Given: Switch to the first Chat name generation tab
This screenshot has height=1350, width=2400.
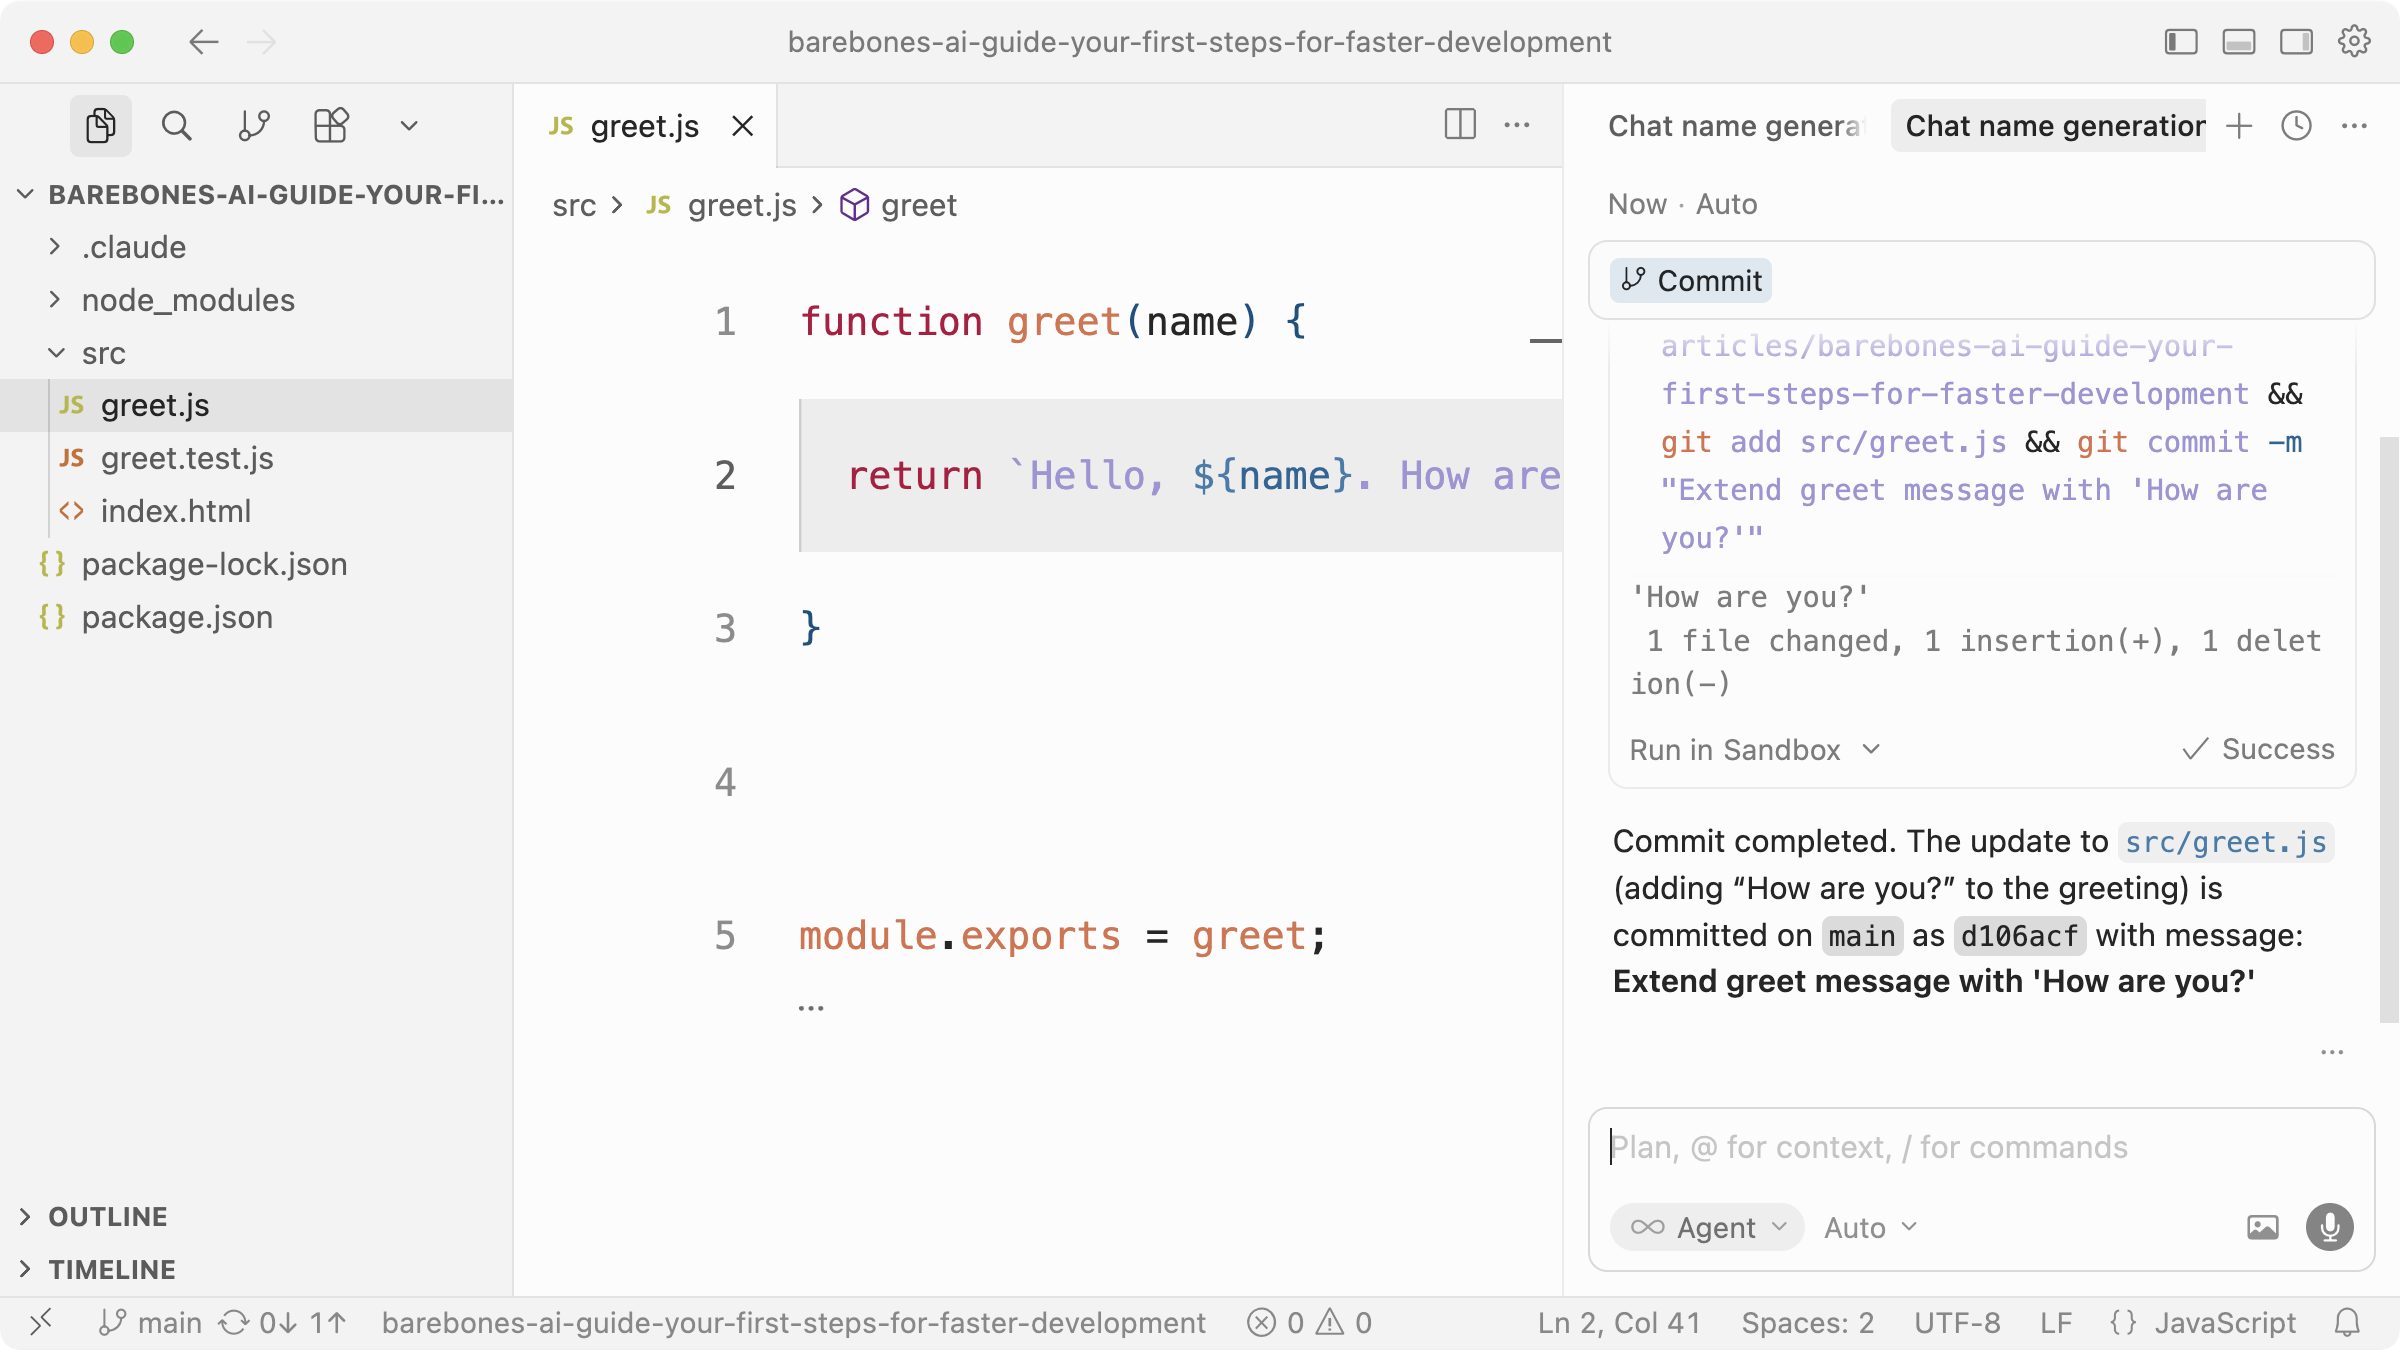Looking at the screenshot, I should (x=1734, y=126).
